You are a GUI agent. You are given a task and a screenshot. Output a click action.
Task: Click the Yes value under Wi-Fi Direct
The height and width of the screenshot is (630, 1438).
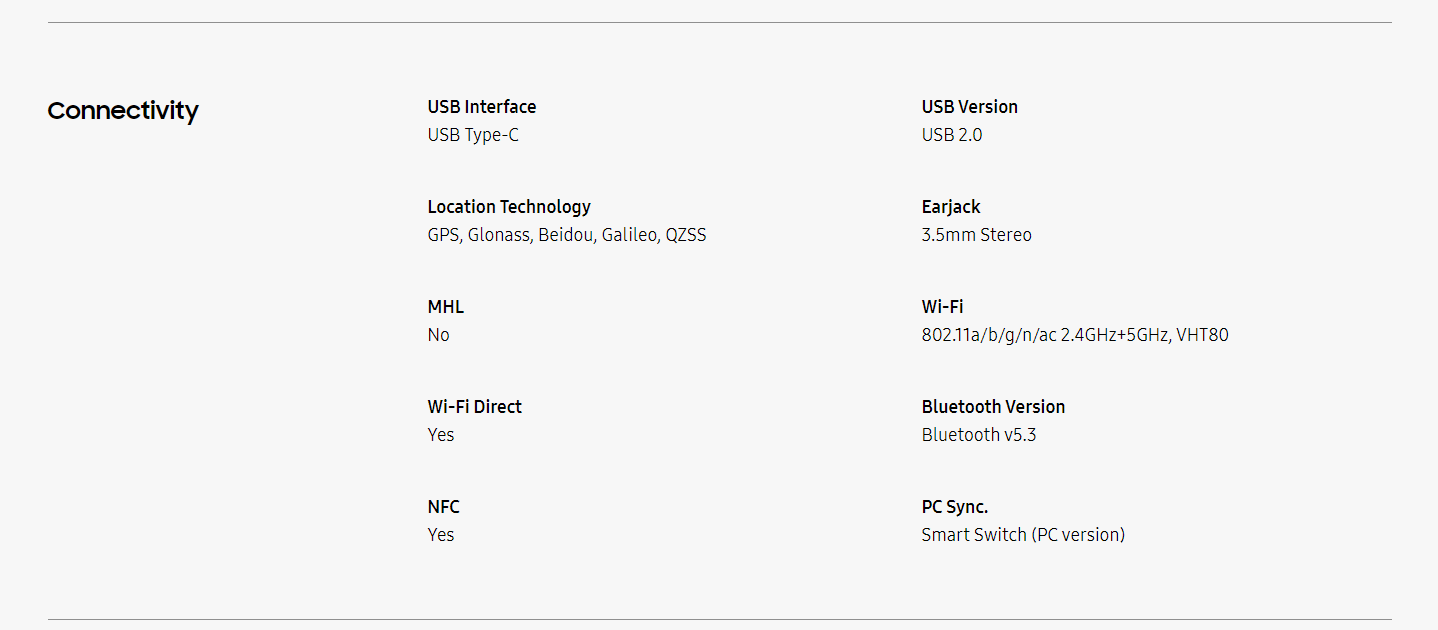pos(440,435)
